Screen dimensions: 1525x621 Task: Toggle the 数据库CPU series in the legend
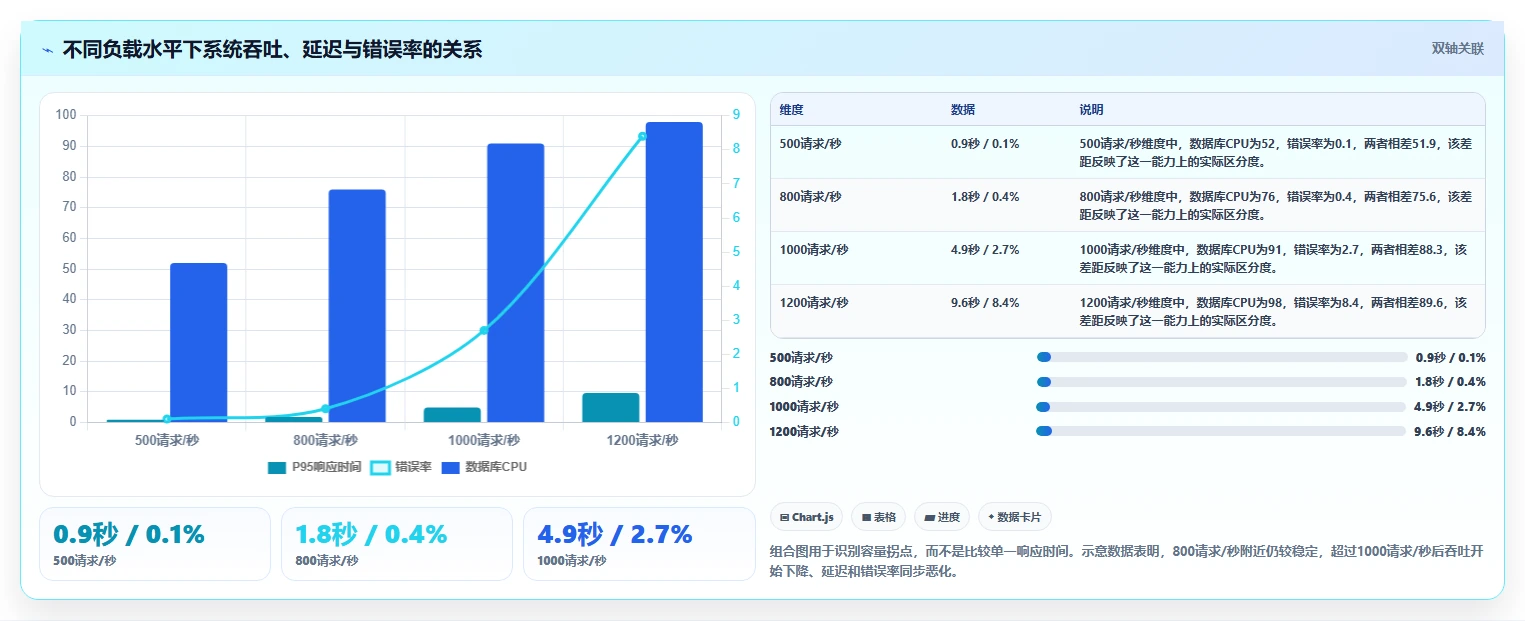pyautogui.click(x=483, y=467)
